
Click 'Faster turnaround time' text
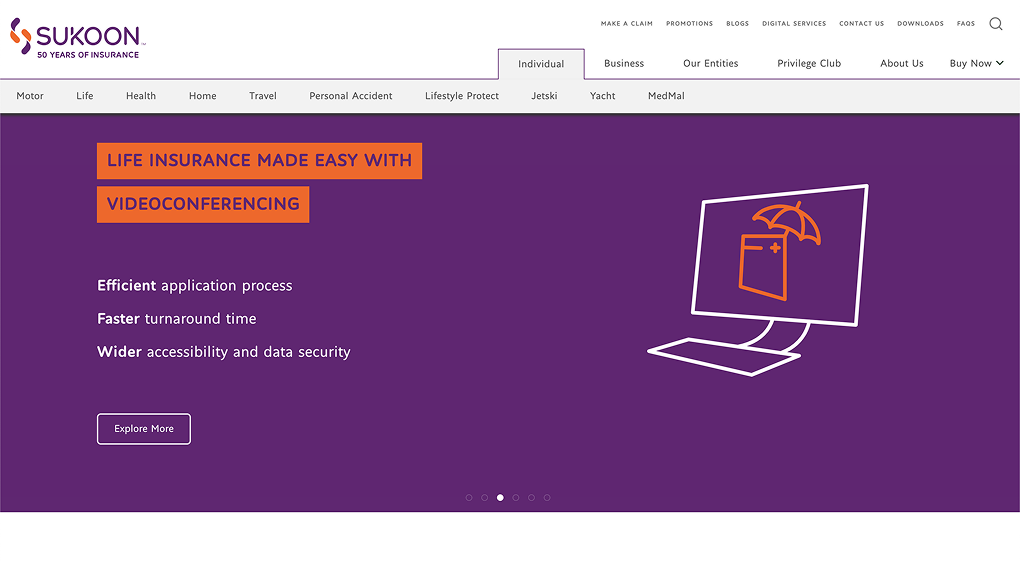pyautogui.click(x=176, y=319)
